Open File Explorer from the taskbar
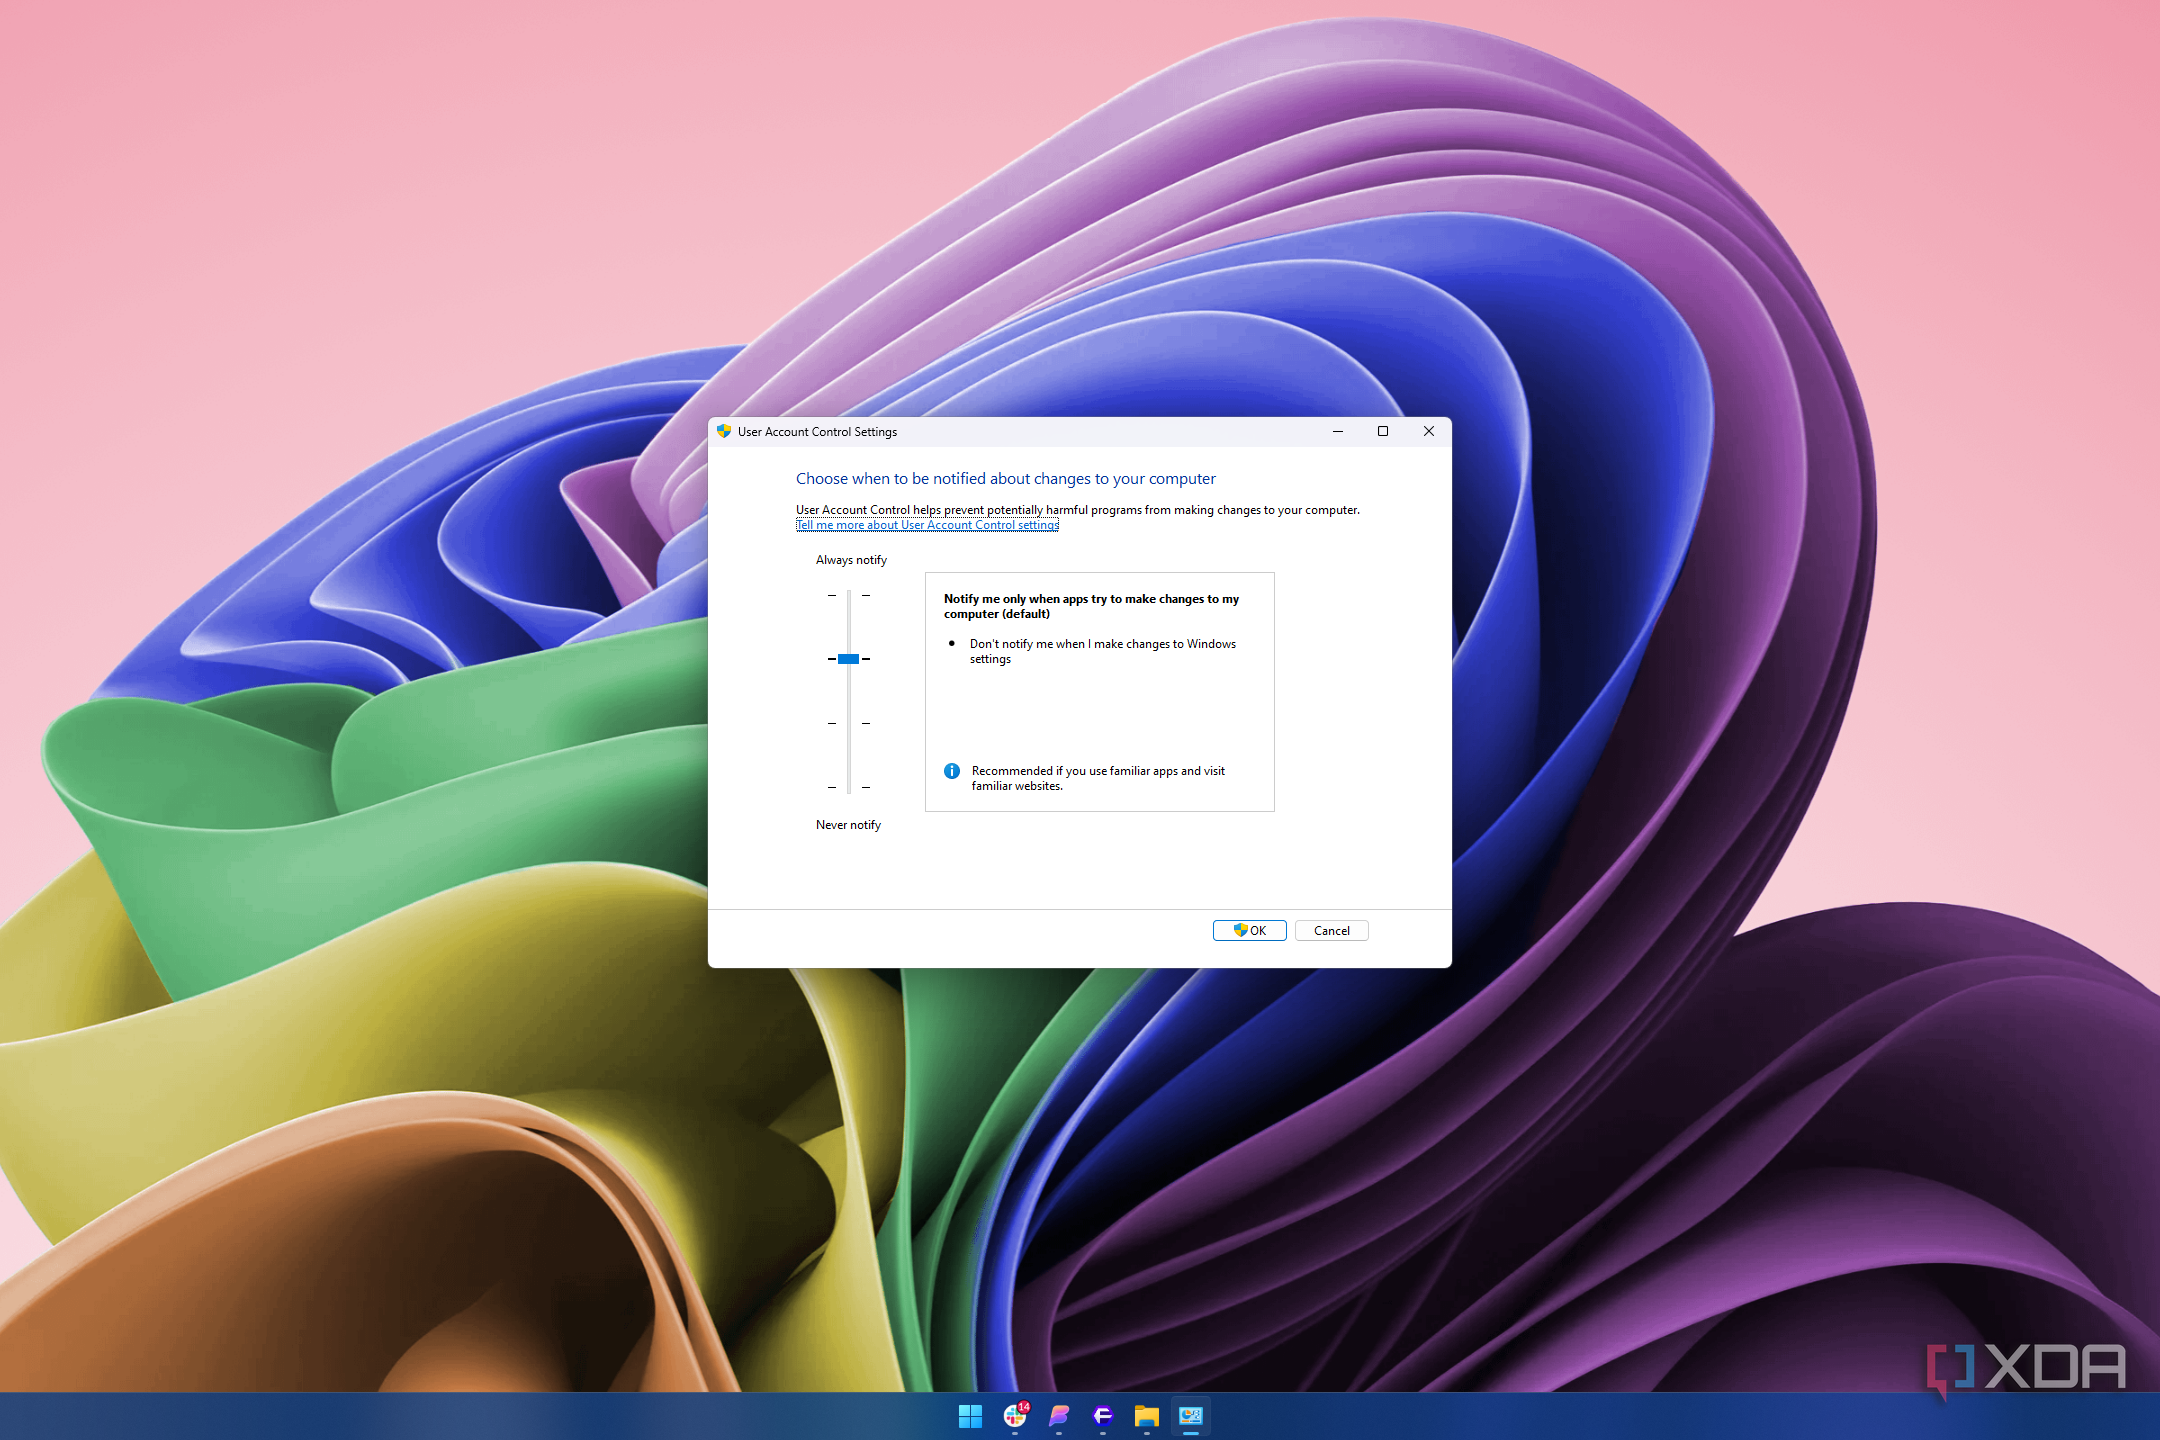 coord(1147,1416)
